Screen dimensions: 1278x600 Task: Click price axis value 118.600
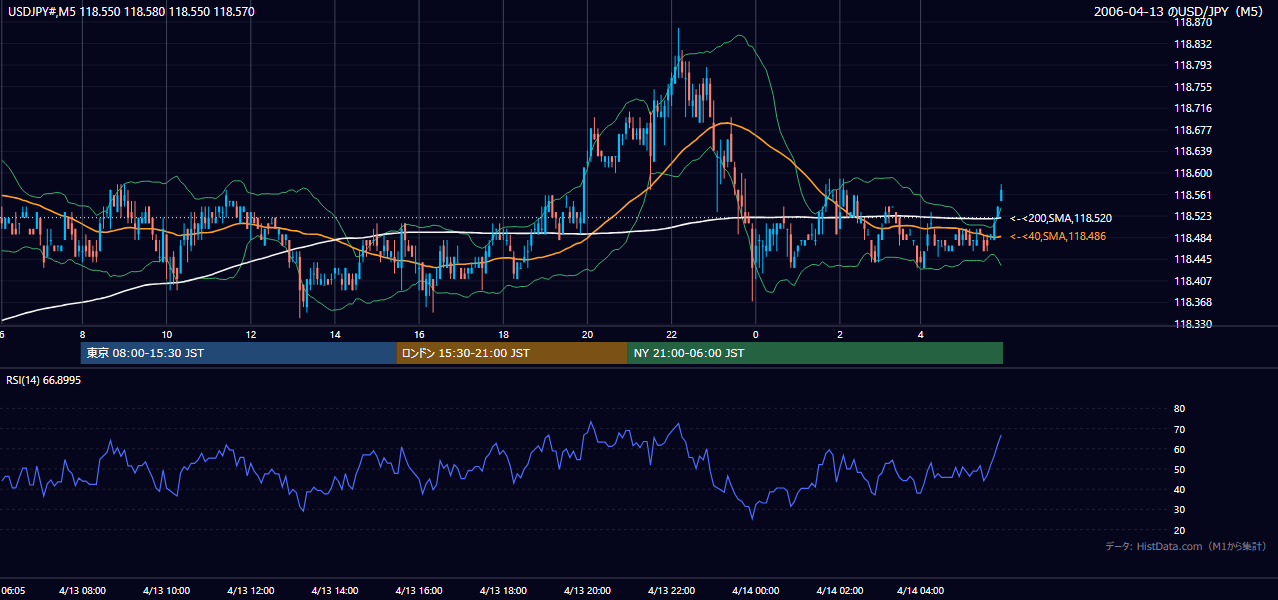click(1192, 173)
